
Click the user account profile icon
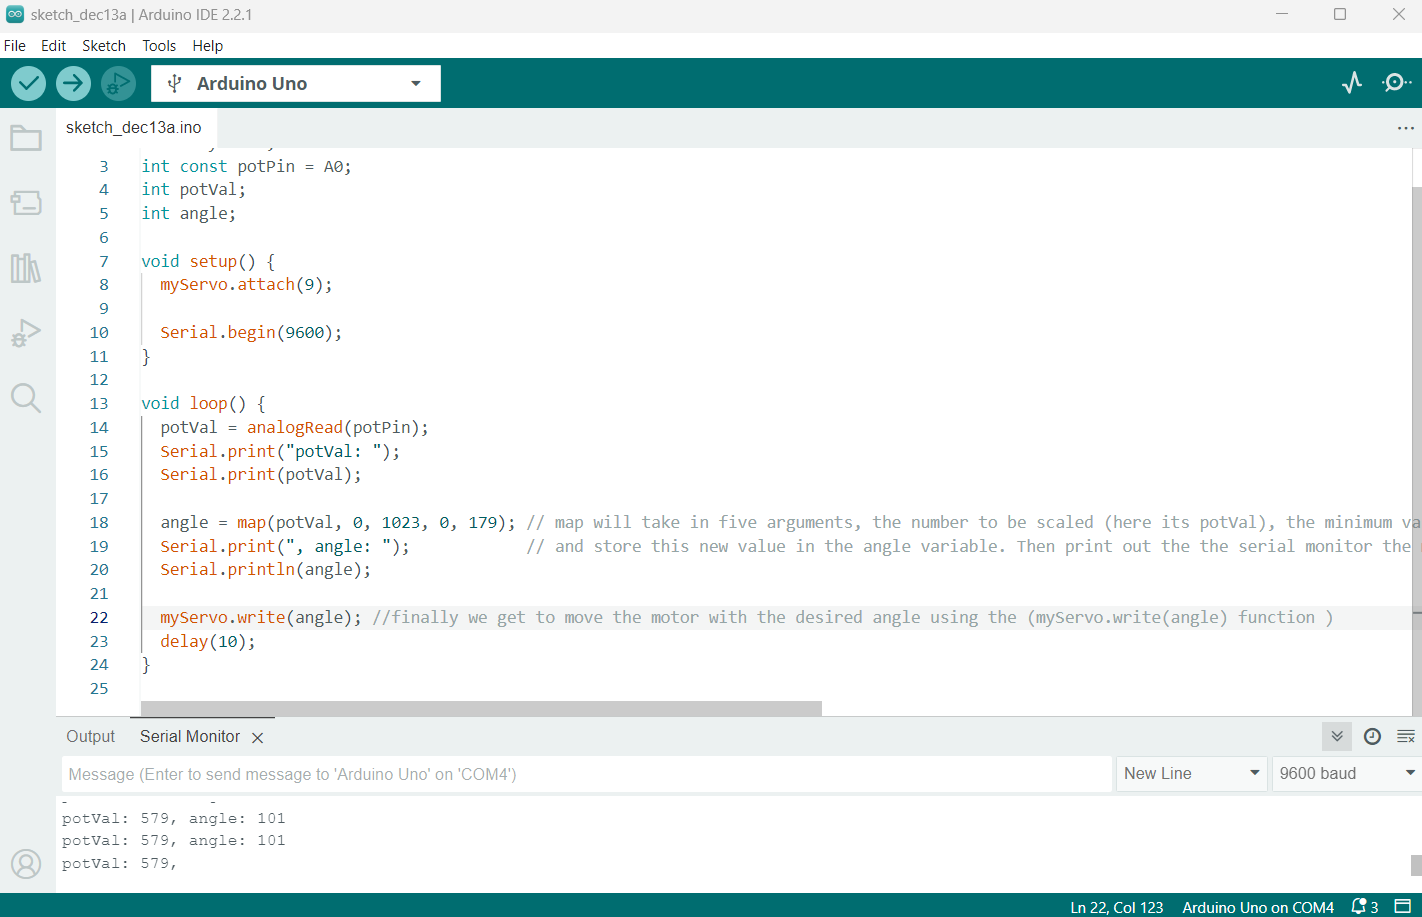click(x=26, y=864)
